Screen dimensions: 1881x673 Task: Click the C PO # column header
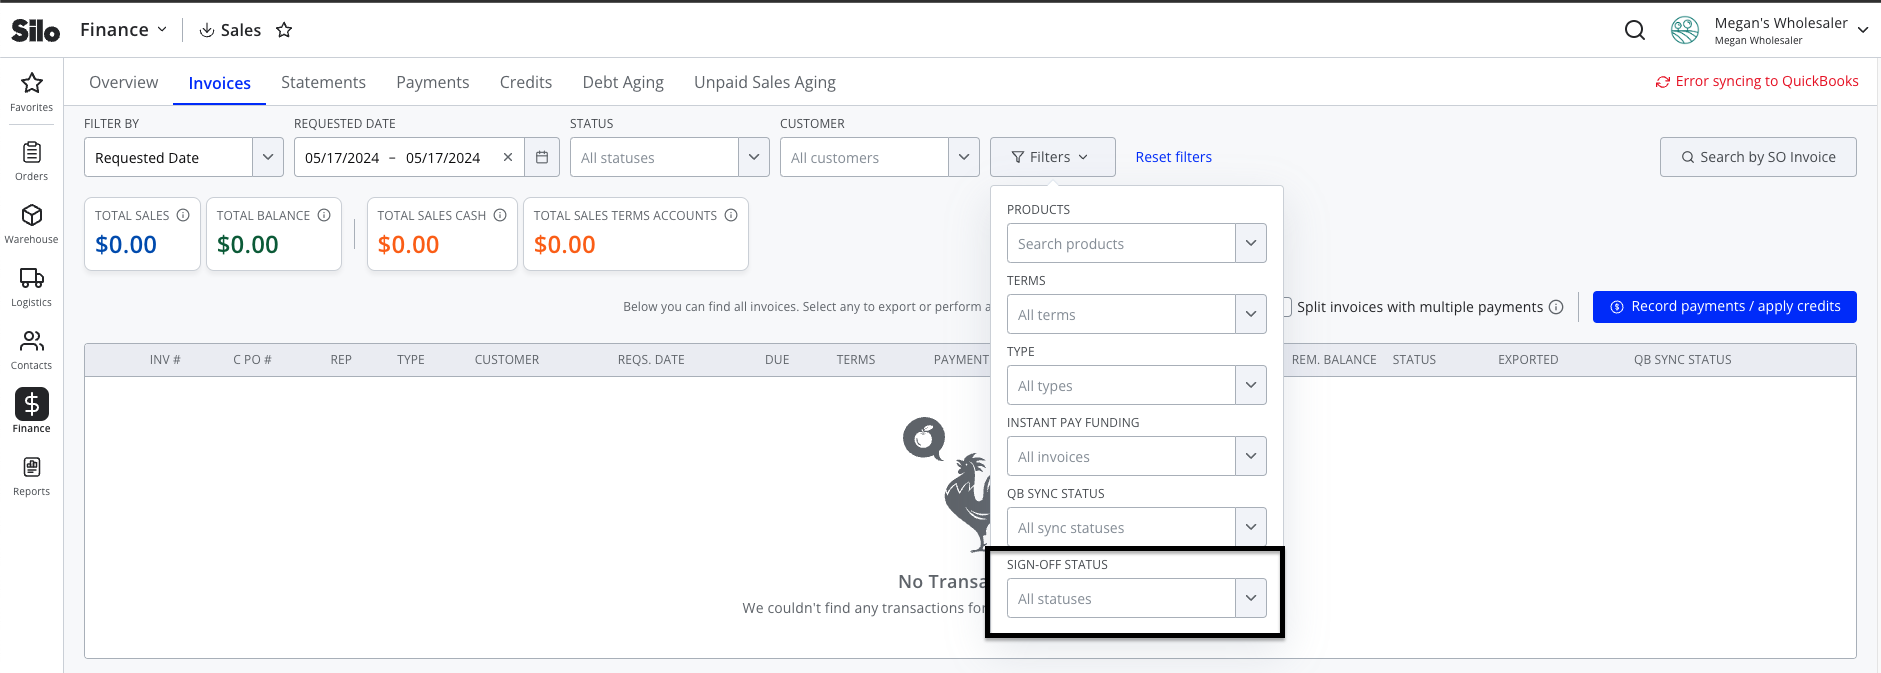coord(252,360)
